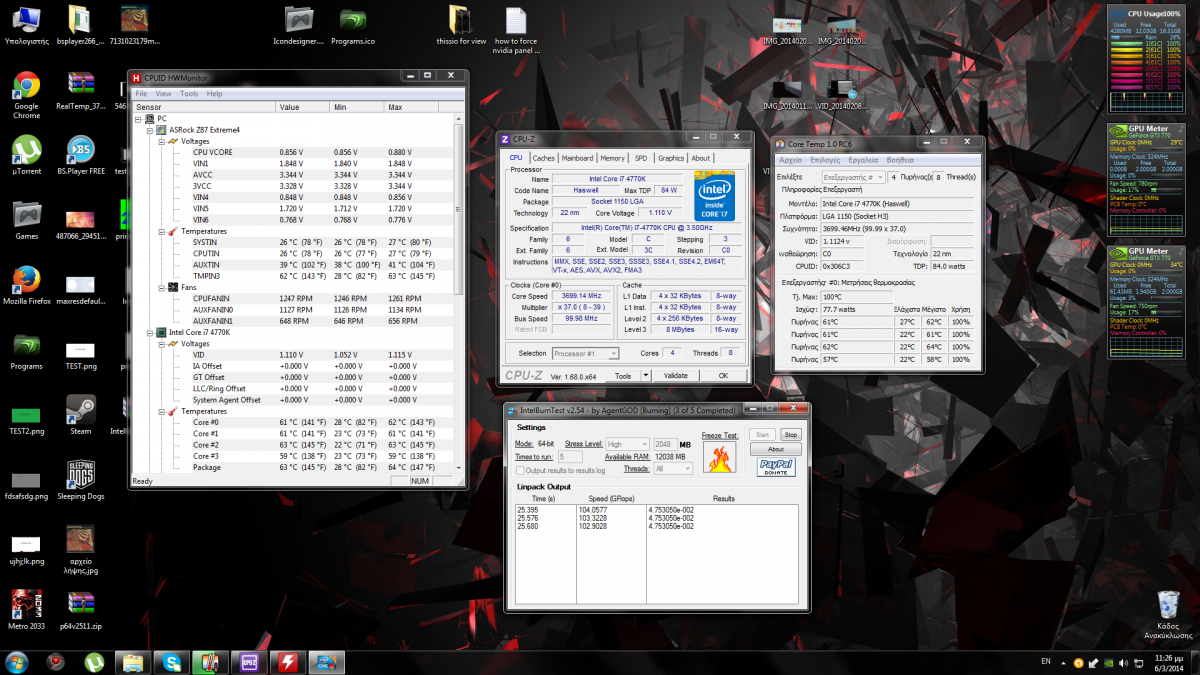The width and height of the screenshot is (1200, 675).
Task: Click the OK button in CPU-Z
Action: click(x=723, y=376)
